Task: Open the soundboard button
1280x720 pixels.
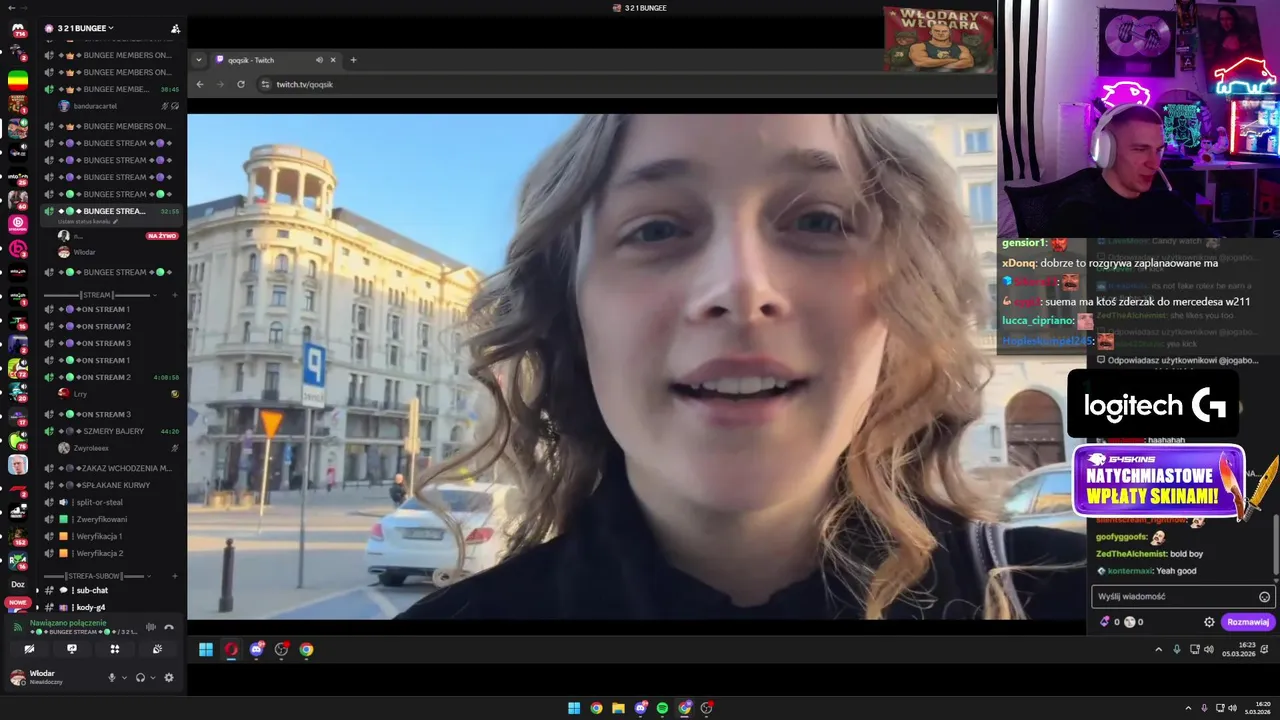Action: click(x=158, y=649)
